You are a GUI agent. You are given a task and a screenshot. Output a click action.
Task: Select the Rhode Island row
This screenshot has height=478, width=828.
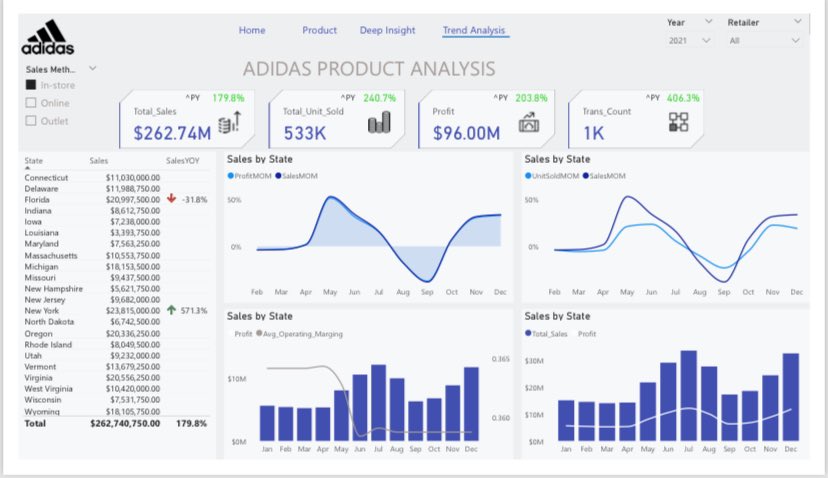116,345
